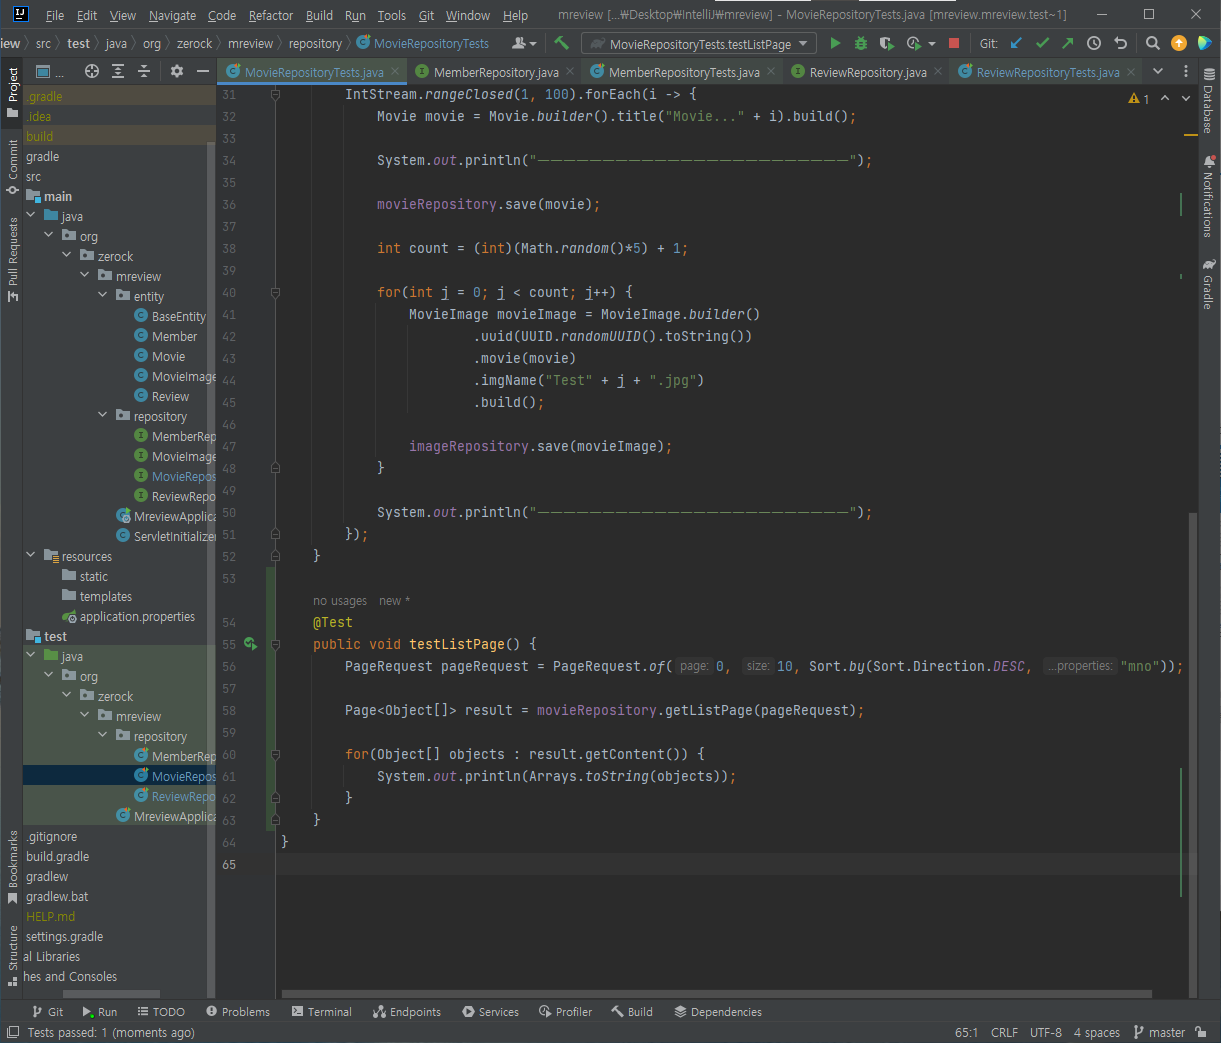
Task: Select opened file using the crosshair icon
Action: (x=92, y=71)
